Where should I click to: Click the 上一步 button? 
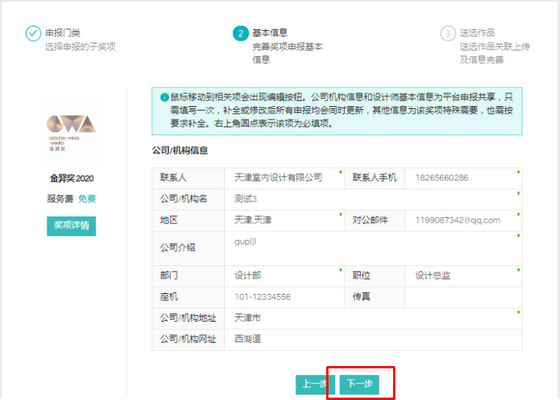click(315, 384)
